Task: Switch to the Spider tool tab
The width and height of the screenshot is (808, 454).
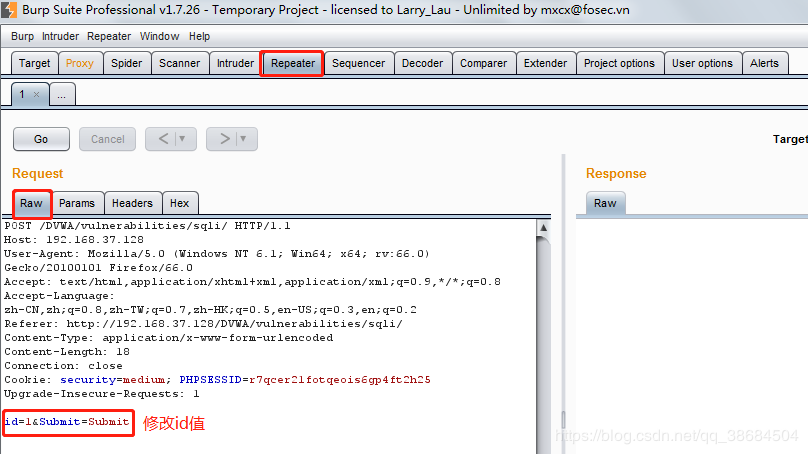Action: (126, 63)
